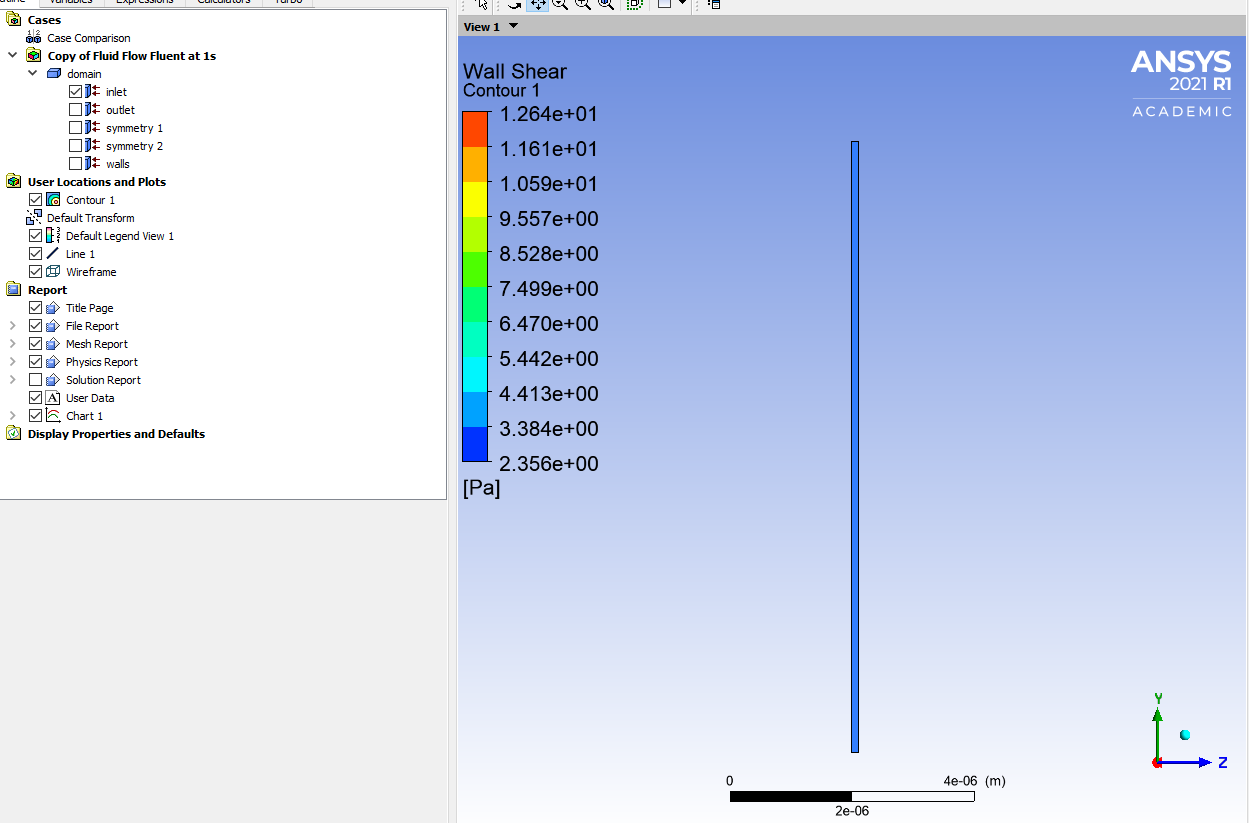
Task: Toggle the Contour 1 visibility checkbox
Action: click(x=36, y=200)
